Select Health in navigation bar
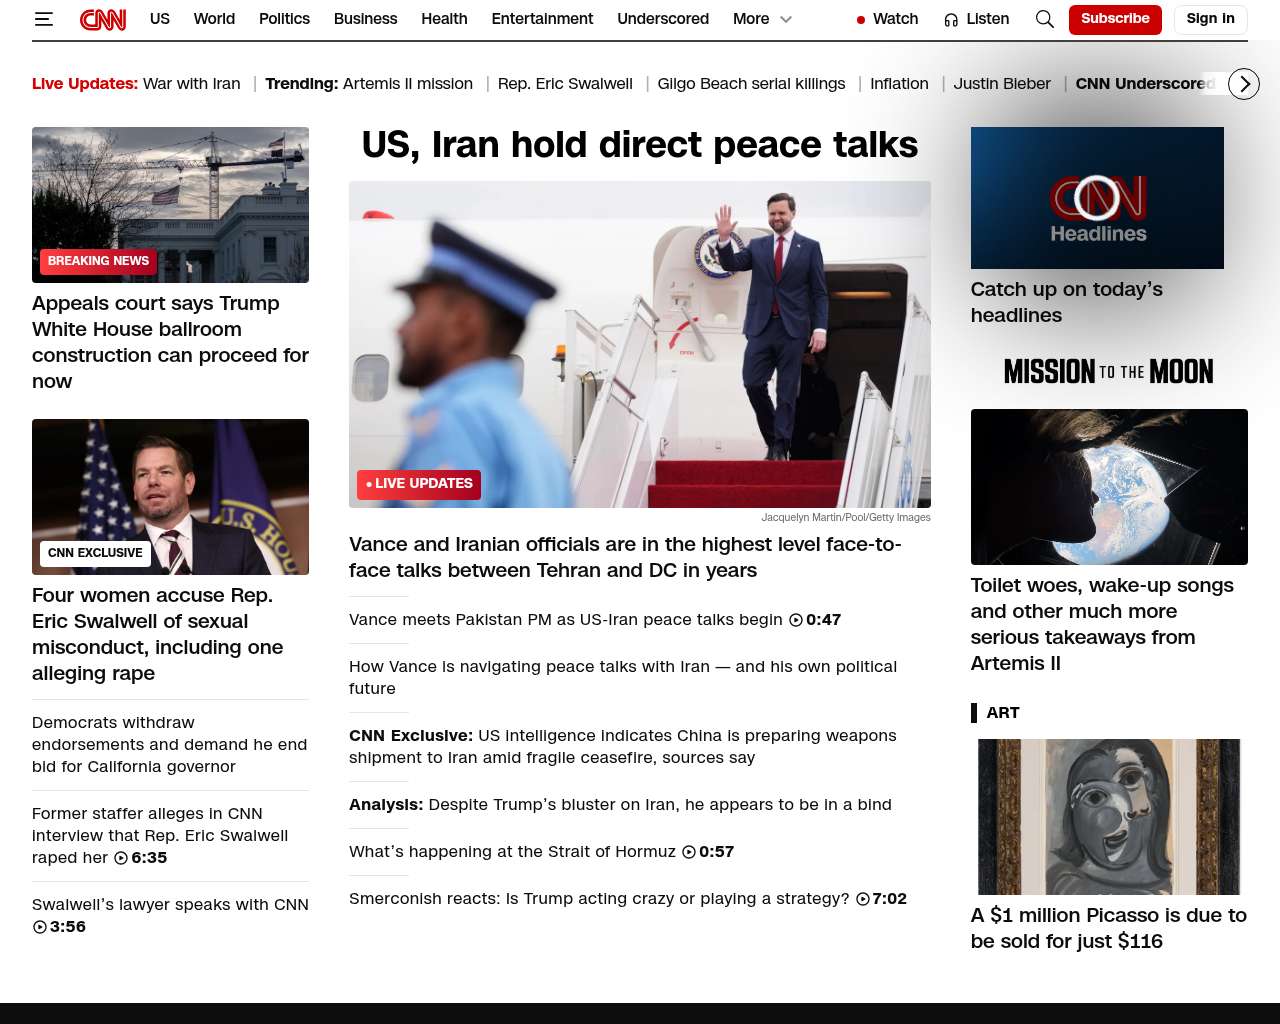 tap(444, 19)
